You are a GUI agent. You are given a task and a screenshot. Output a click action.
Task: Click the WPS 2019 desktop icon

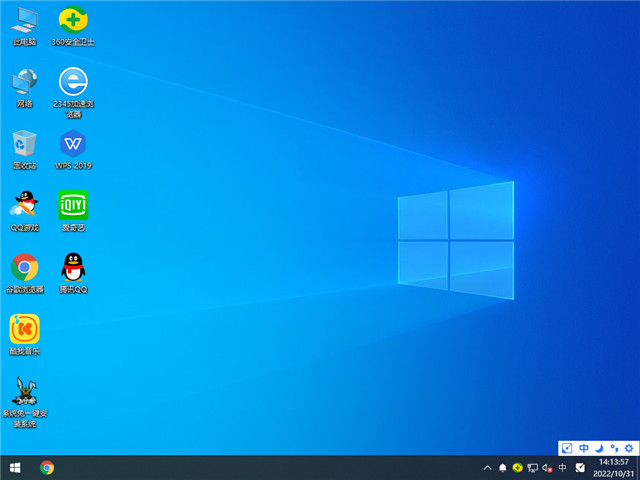(x=72, y=144)
